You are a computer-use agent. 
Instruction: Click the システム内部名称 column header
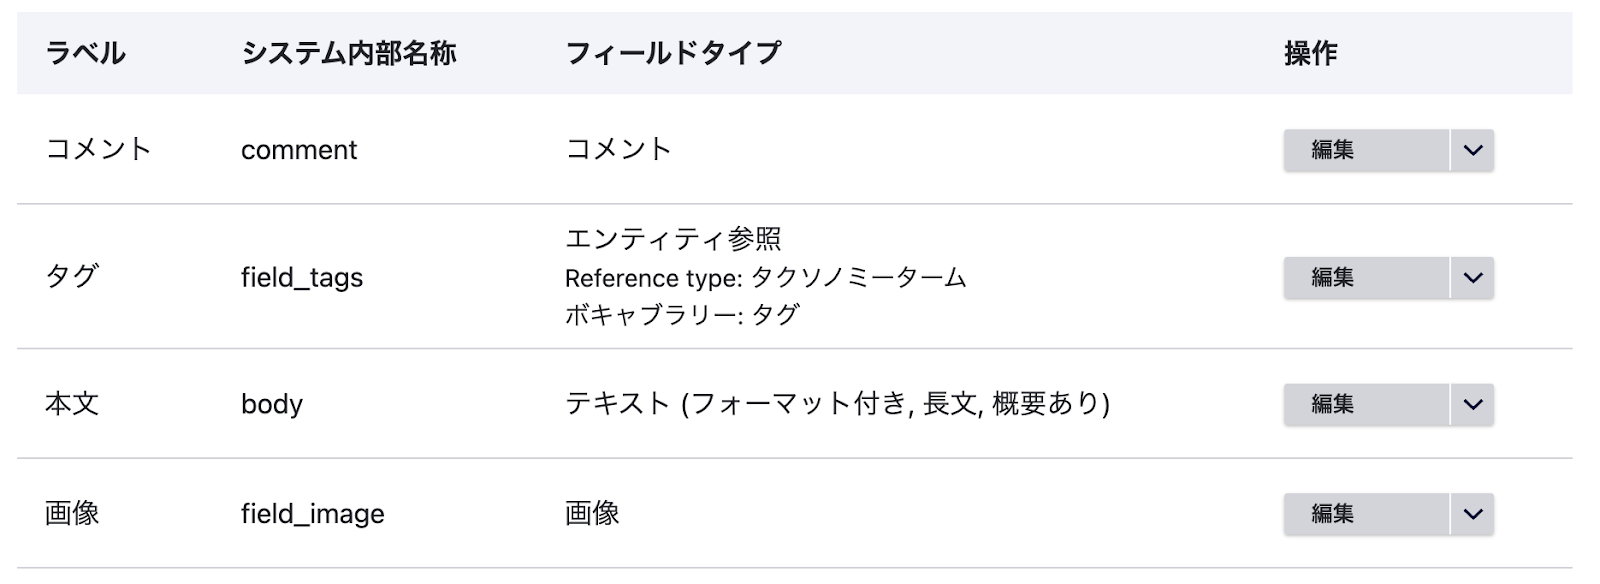[350, 55]
